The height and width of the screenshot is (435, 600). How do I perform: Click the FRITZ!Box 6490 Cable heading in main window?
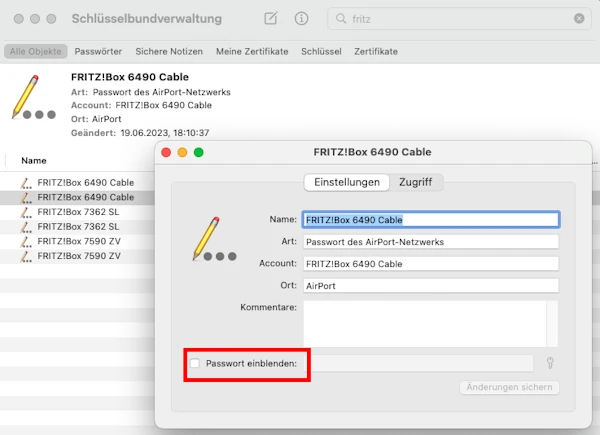pyautogui.click(x=130, y=77)
